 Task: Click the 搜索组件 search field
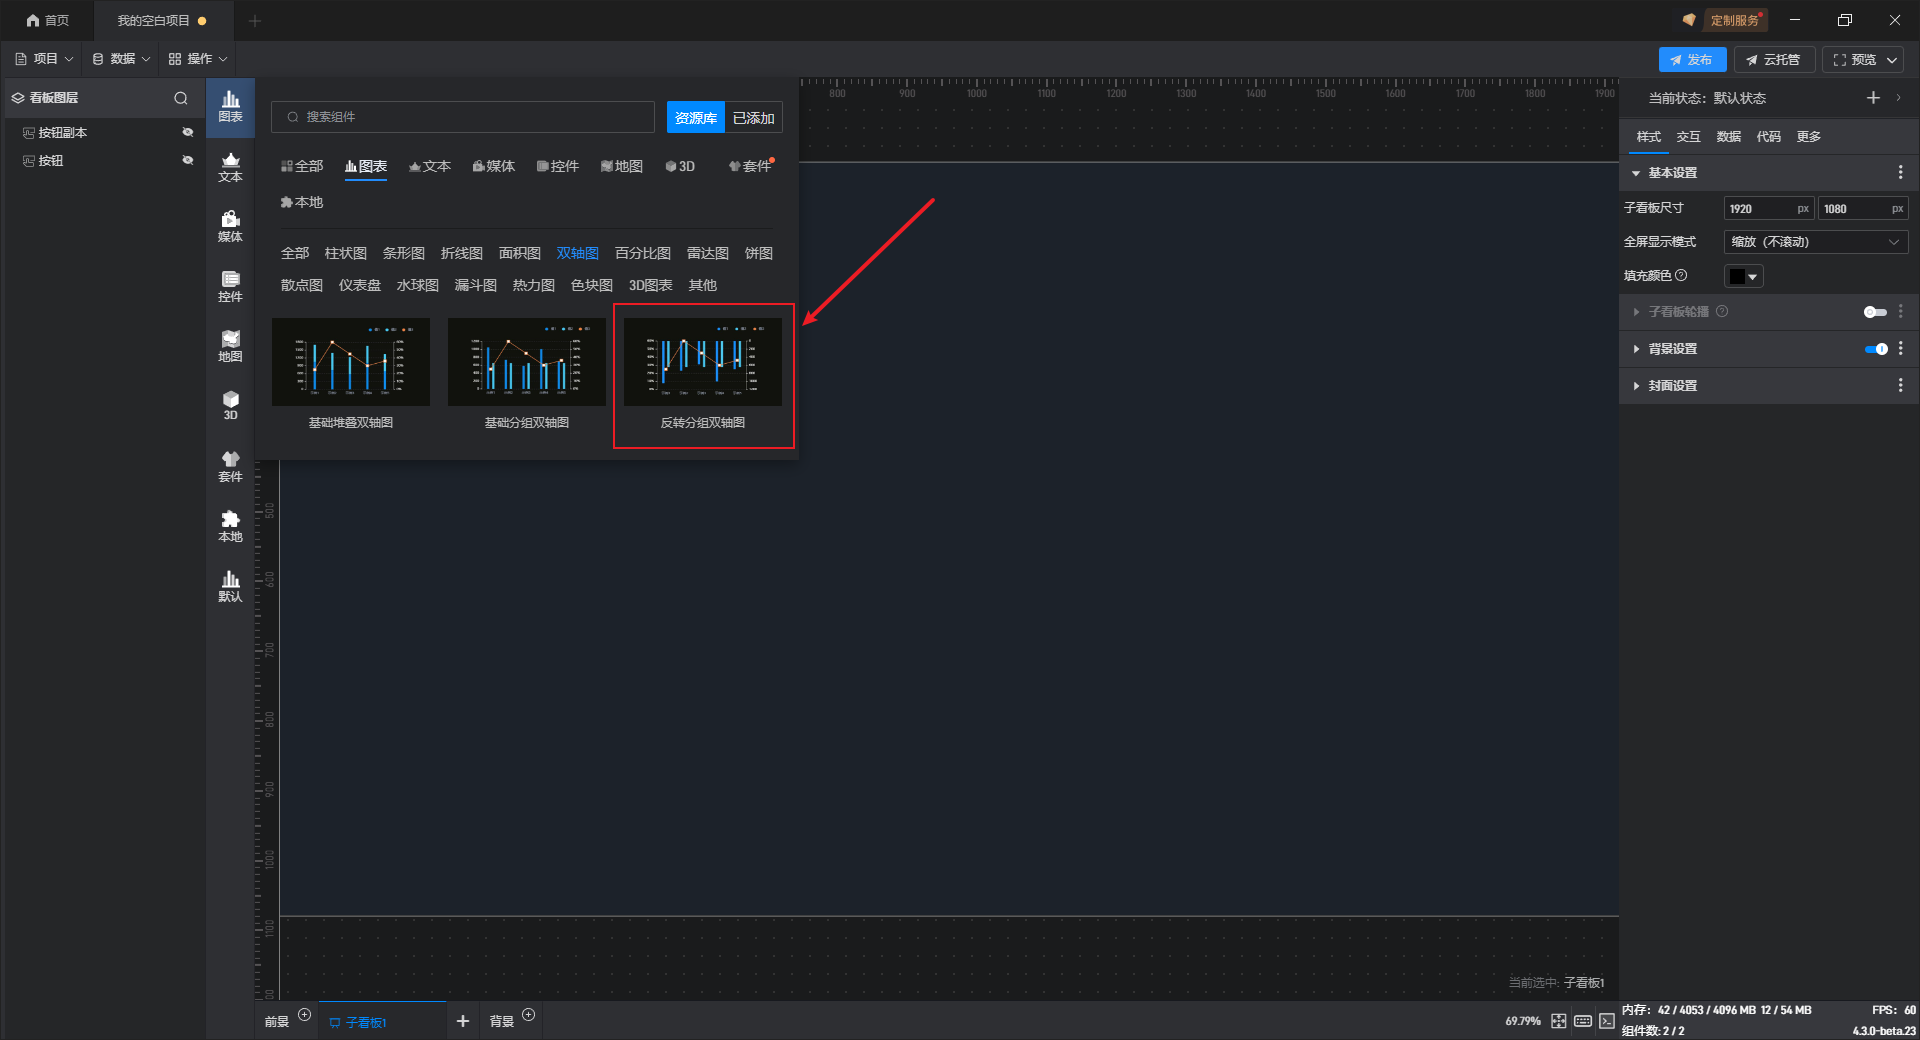pyautogui.click(x=463, y=117)
